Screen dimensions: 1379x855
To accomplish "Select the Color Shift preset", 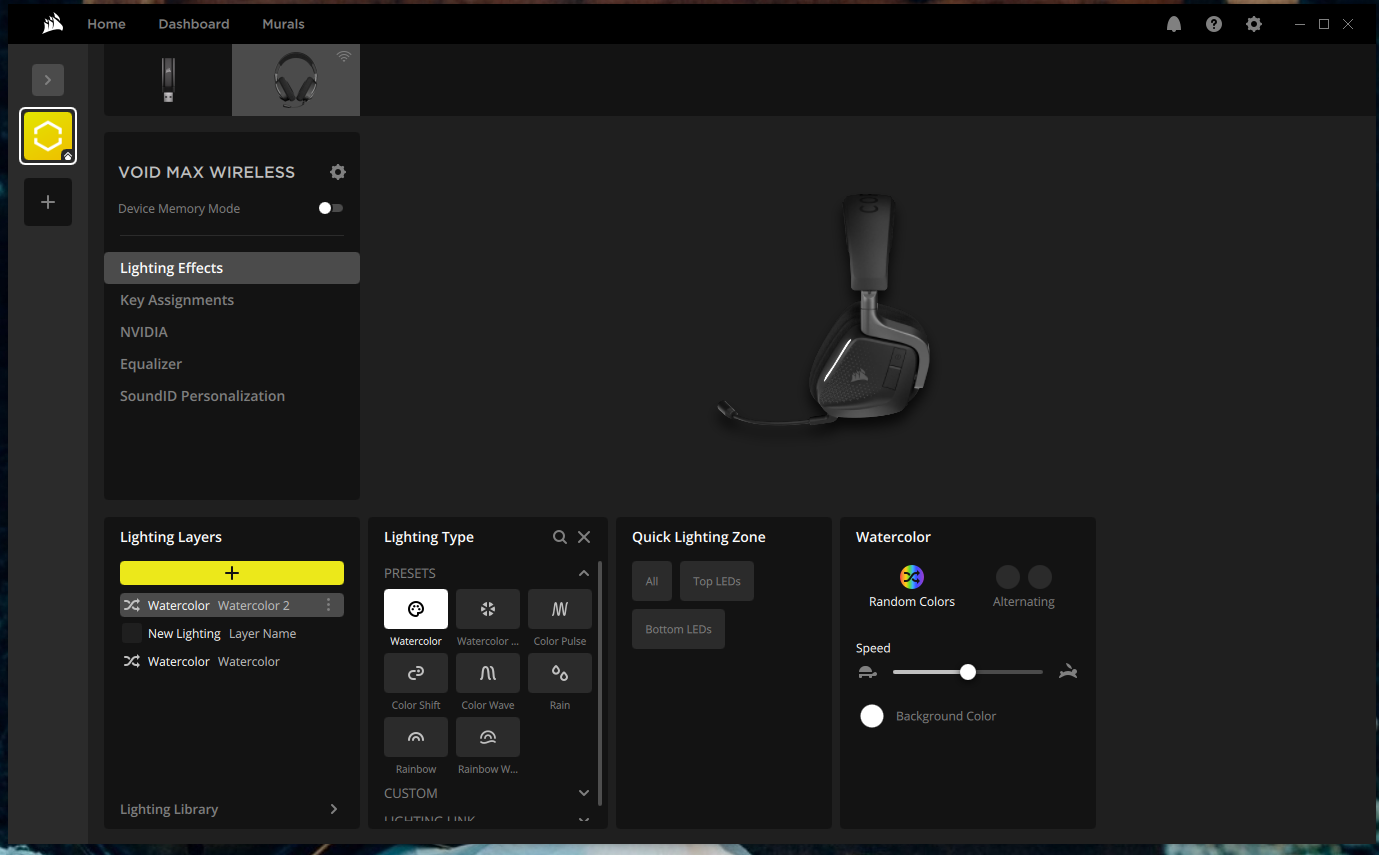I will tap(415, 673).
